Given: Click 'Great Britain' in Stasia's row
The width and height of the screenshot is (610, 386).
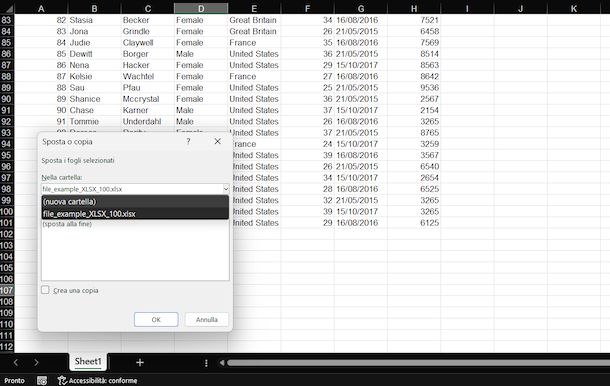Looking at the screenshot, I should point(254,20).
